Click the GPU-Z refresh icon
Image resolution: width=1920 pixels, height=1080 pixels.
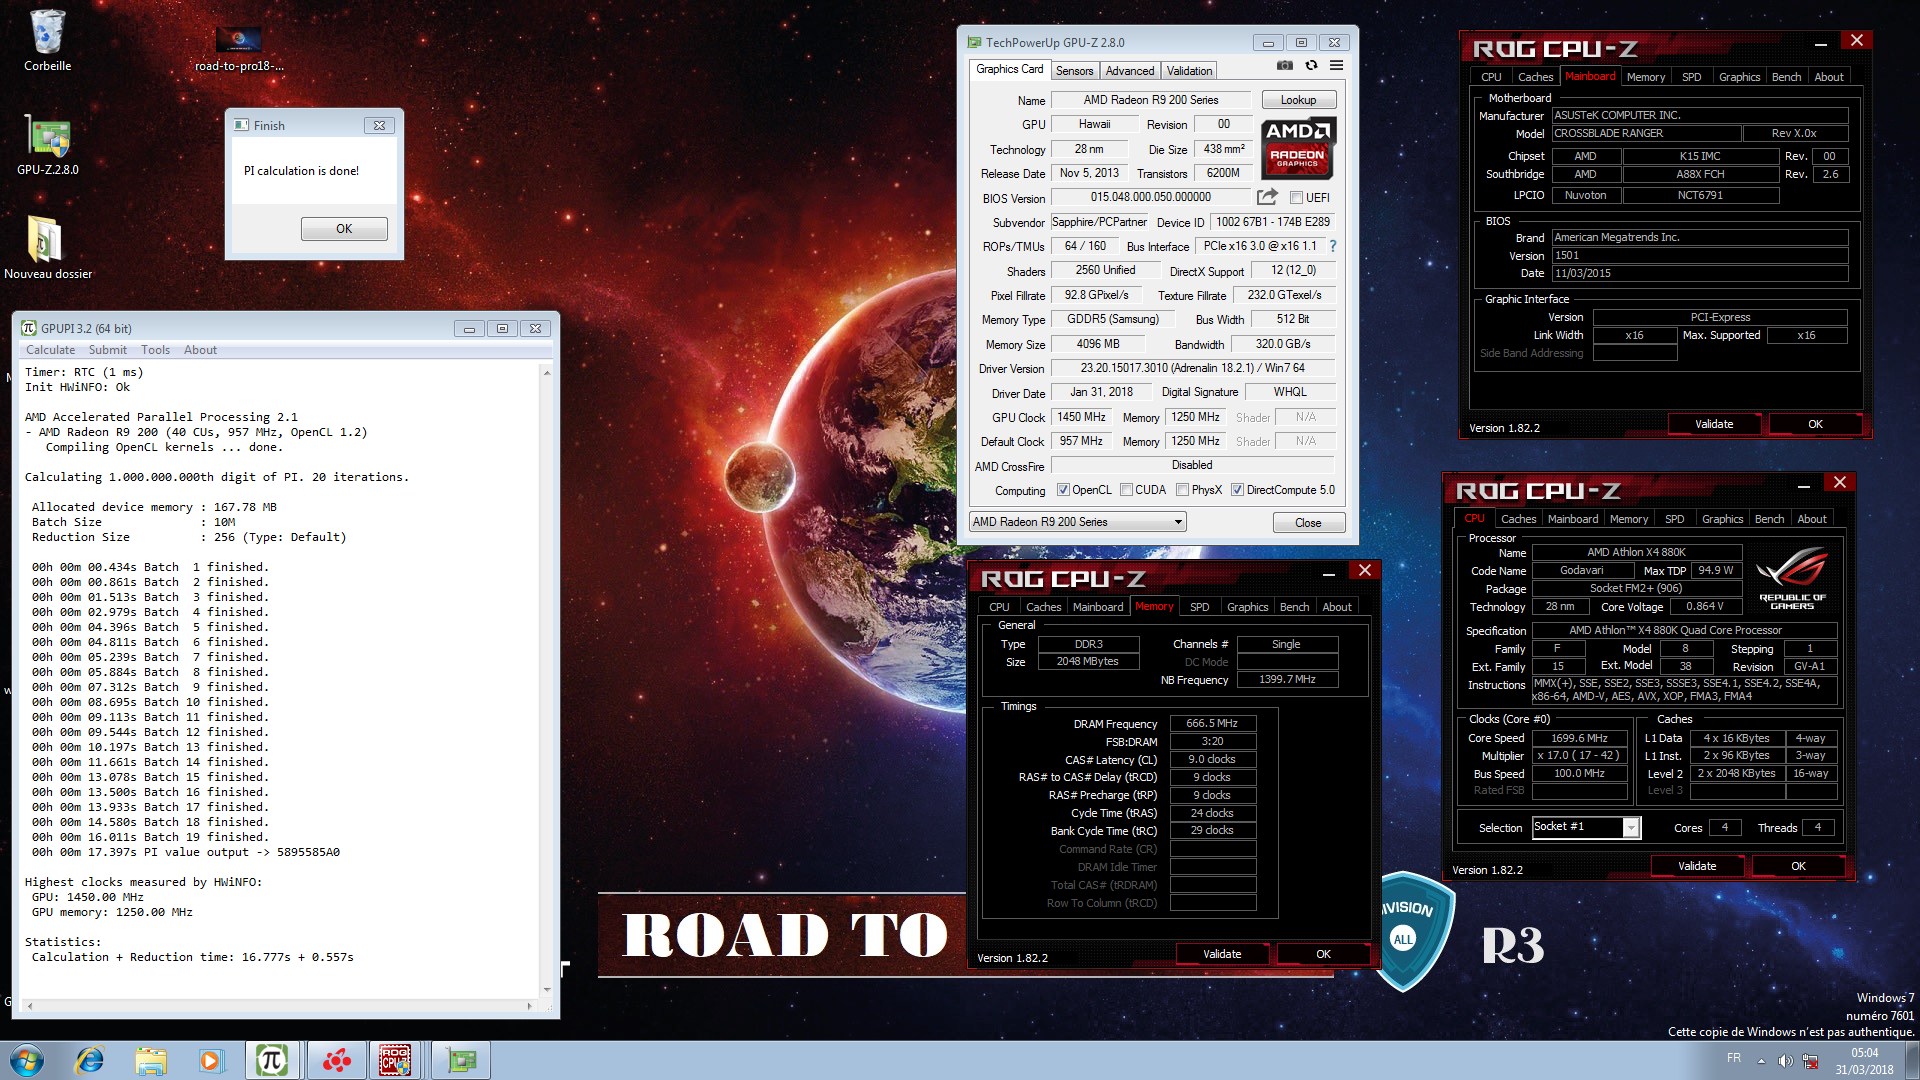1311,66
